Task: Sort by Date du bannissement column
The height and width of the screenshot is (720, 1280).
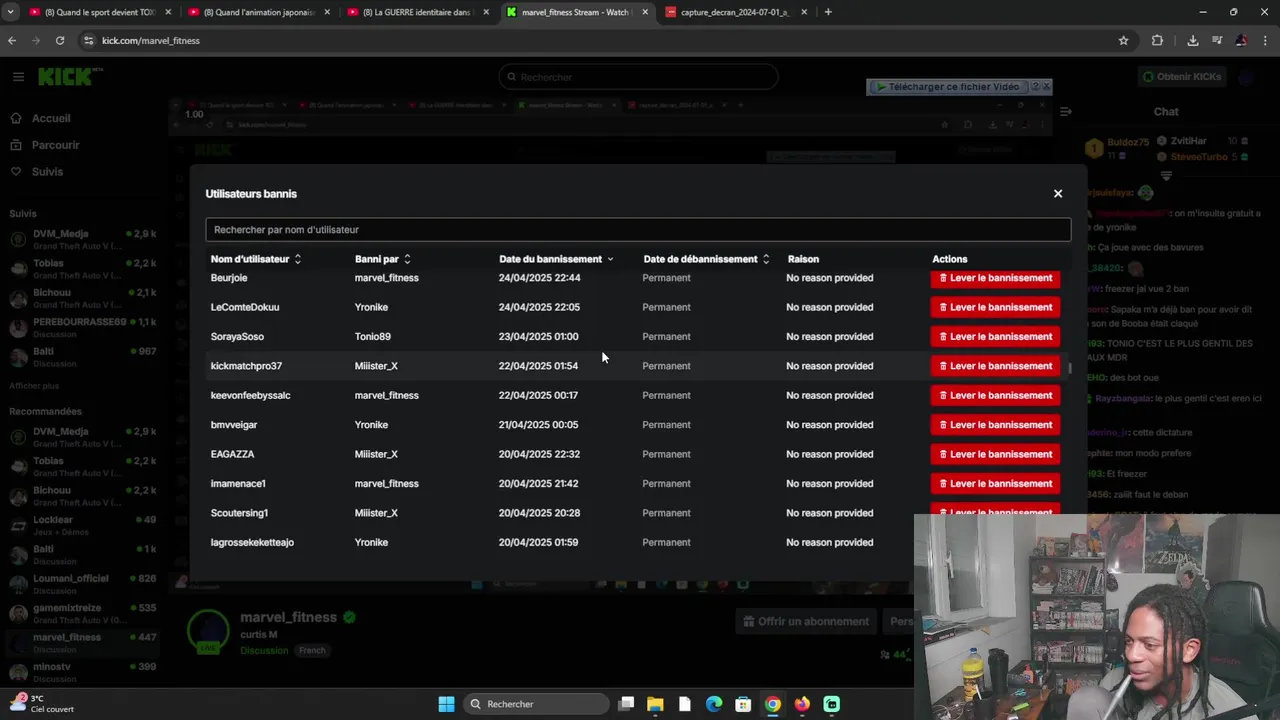Action: 557,259
